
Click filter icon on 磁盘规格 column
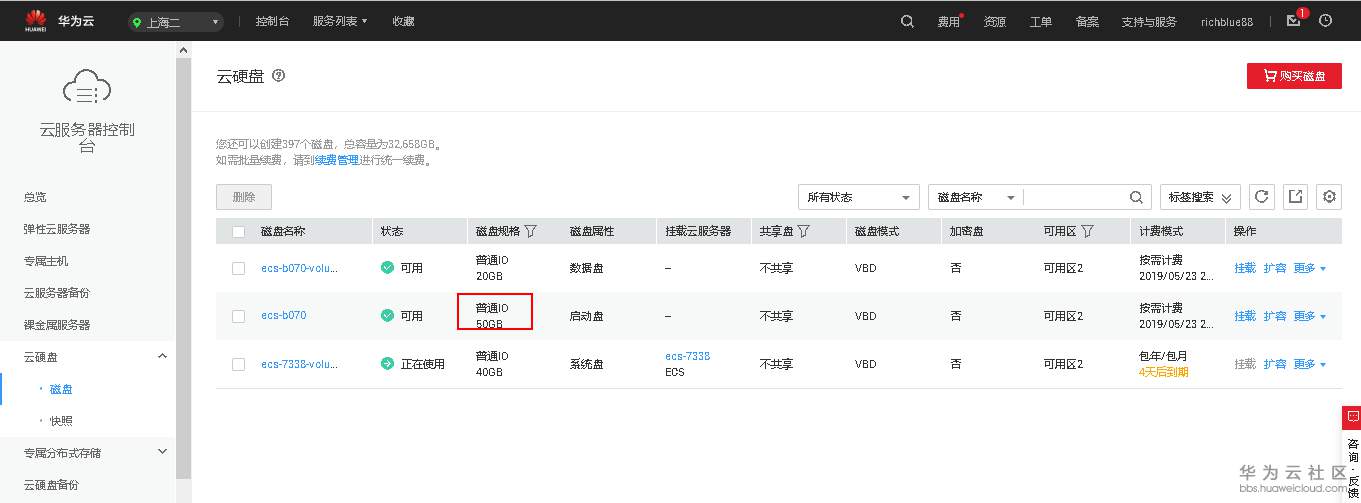pyautogui.click(x=531, y=231)
